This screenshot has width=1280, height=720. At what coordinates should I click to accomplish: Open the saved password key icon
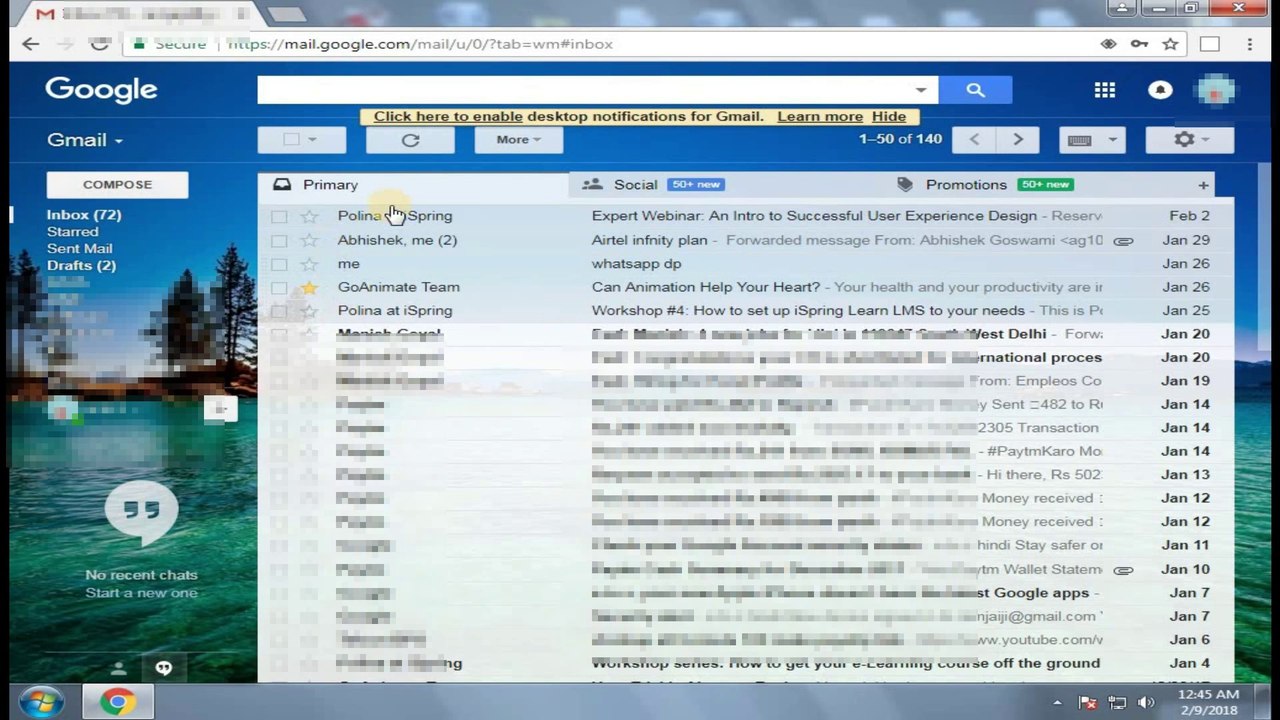point(1139,44)
